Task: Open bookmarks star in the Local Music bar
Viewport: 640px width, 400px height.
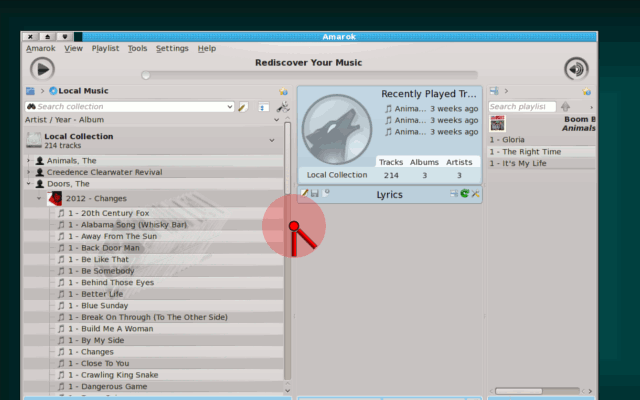Action: (283, 91)
